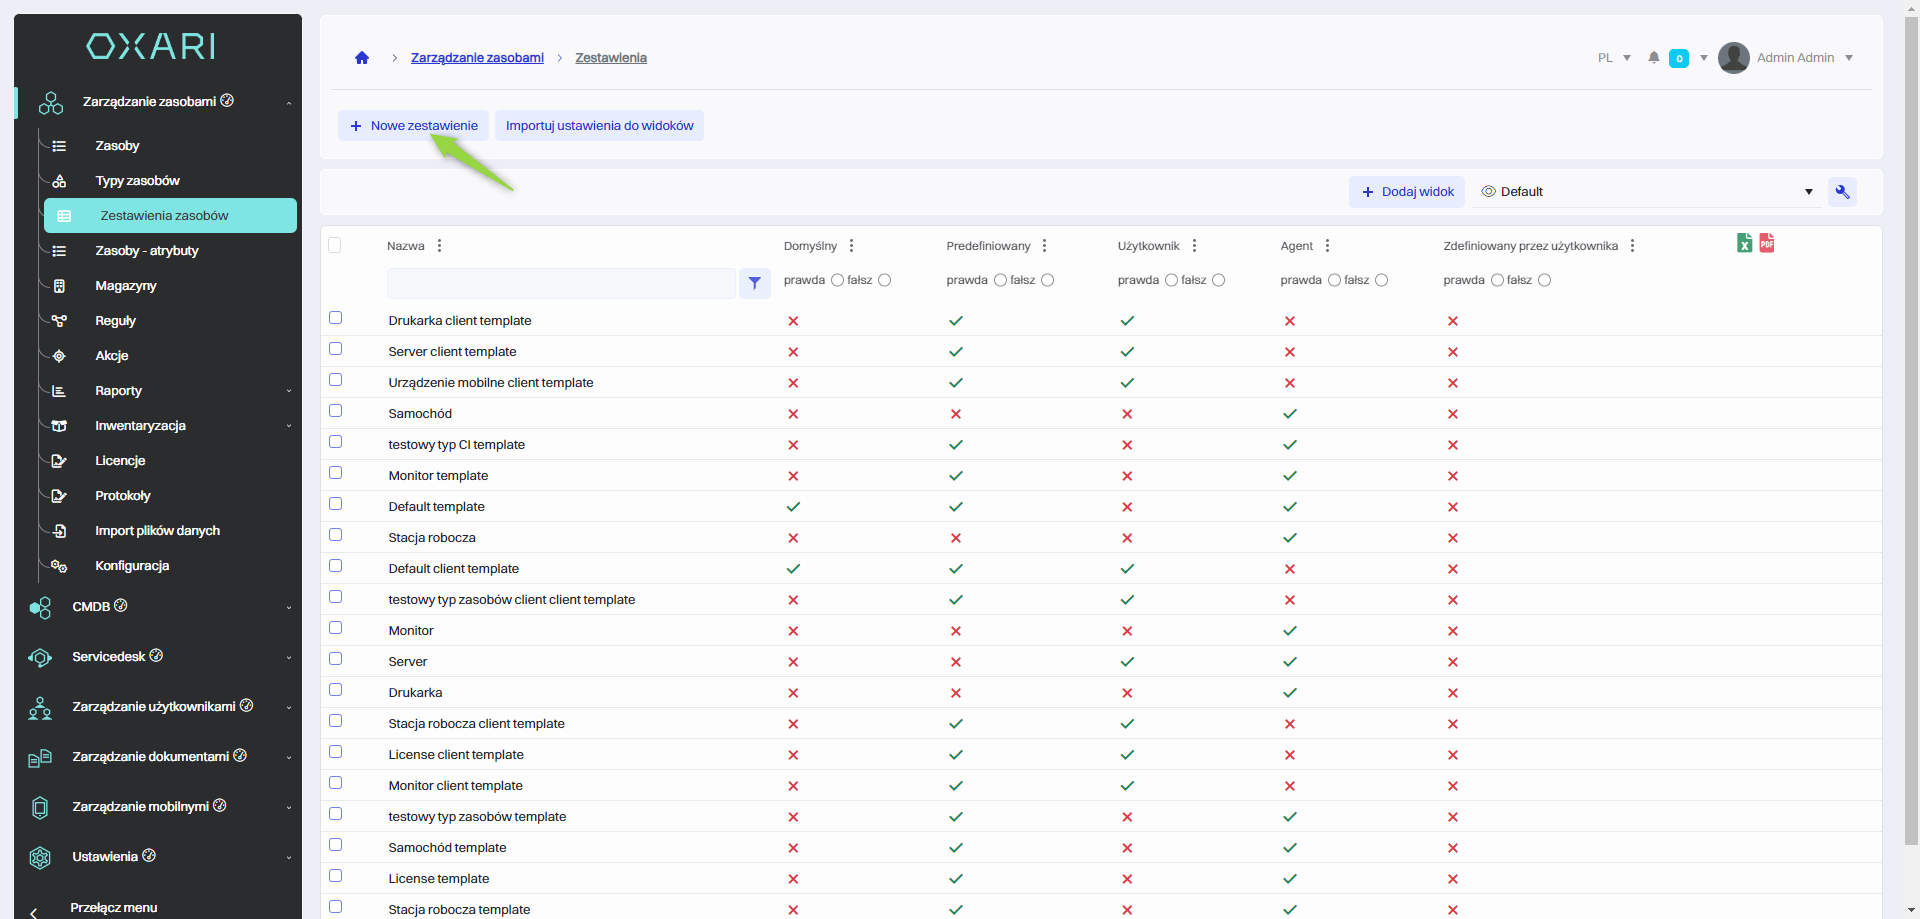Open Nazwa column options menu
The width and height of the screenshot is (1920, 919).
[x=440, y=246]
